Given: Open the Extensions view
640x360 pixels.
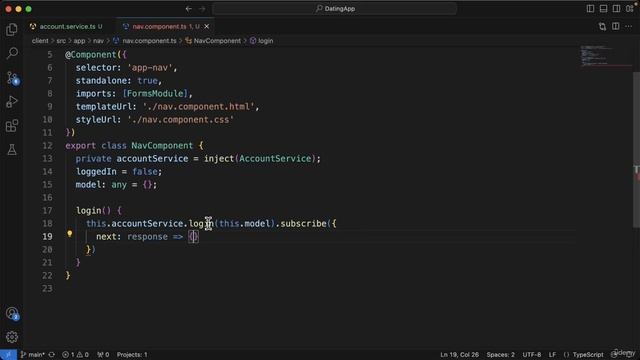Looking at the screenshot, I should coord(12,126).
